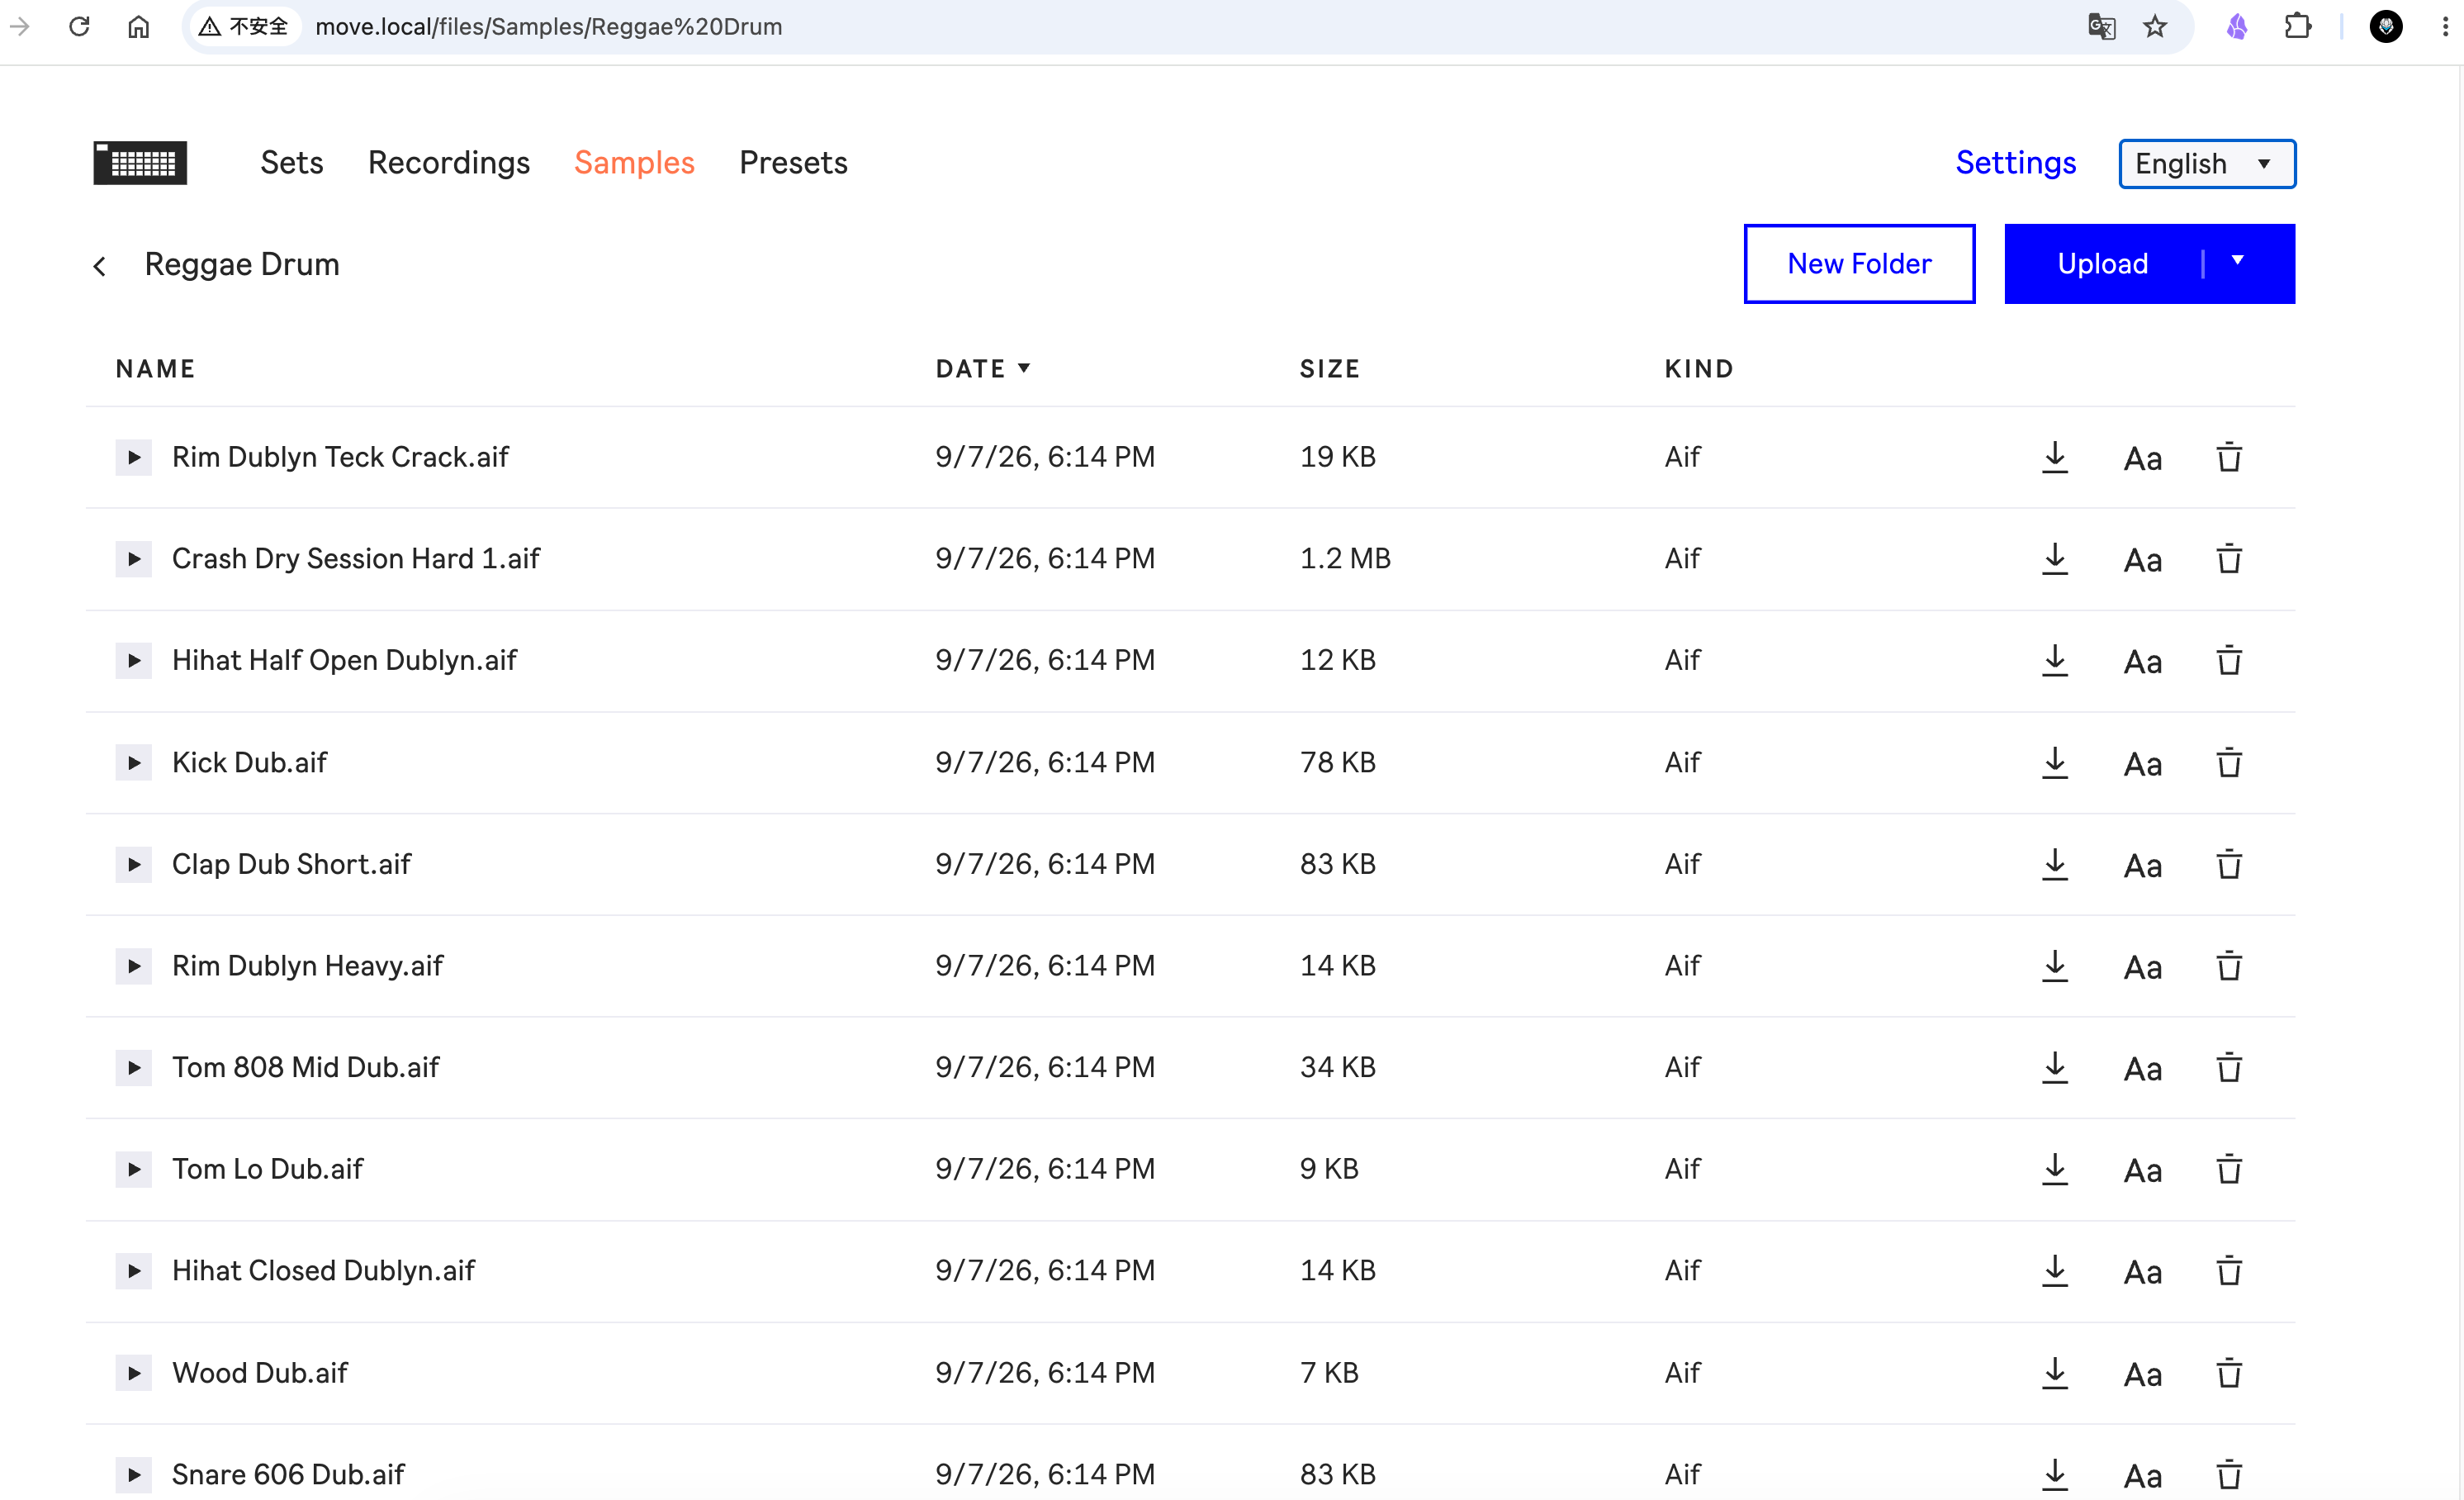Rename Wood Dub.aif file
This screenshot has width=2464, height=1500.
[x=2143, y=1375]
